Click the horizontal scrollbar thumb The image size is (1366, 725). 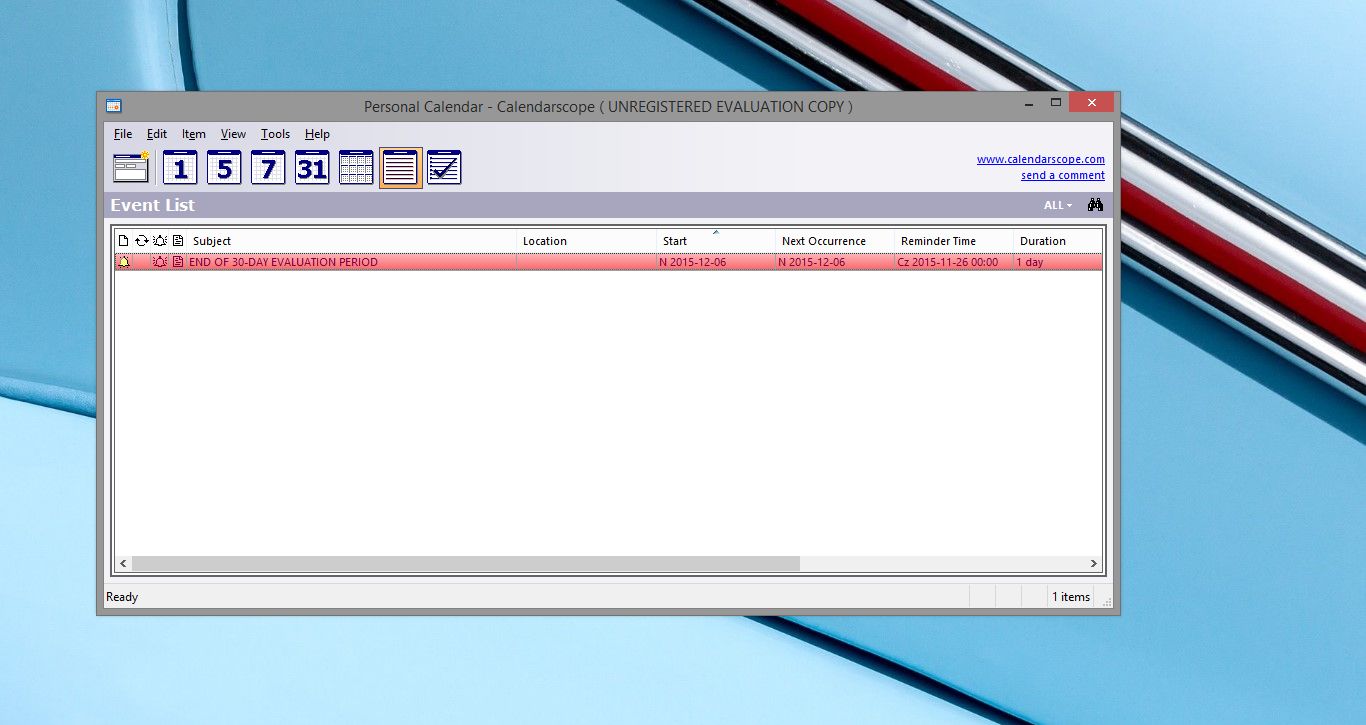point(466,564)
